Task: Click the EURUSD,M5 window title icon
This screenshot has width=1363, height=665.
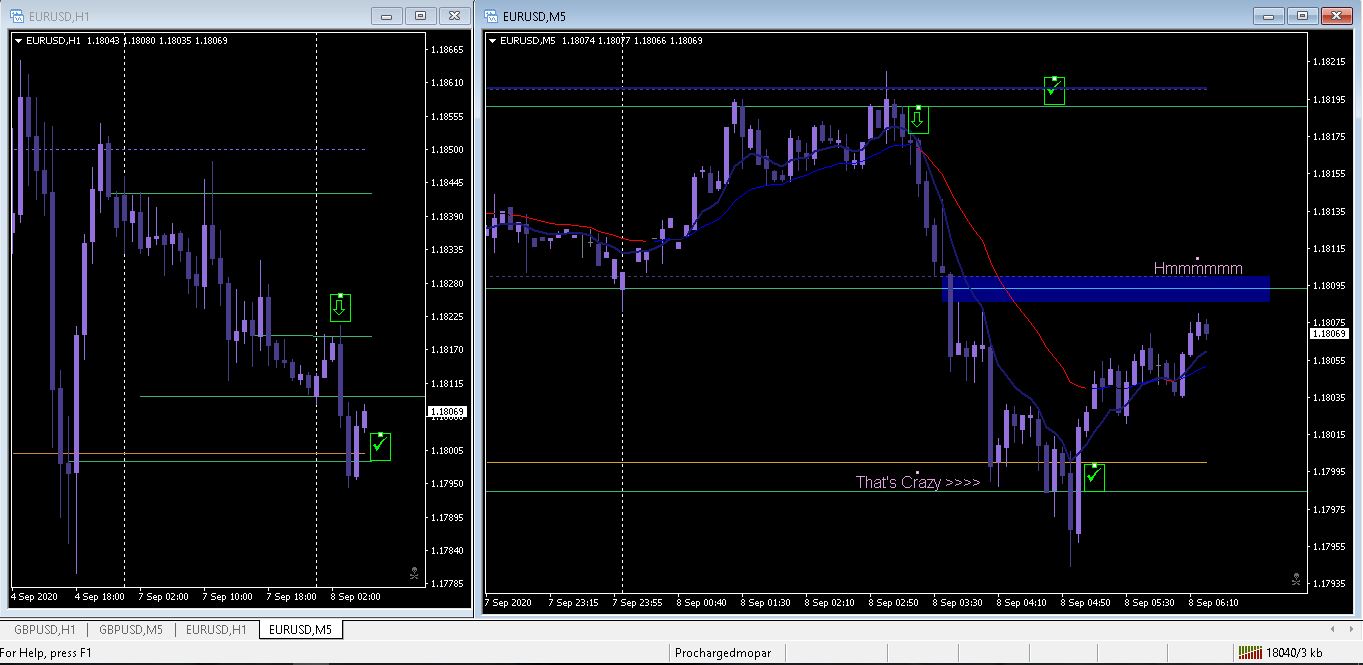Action: (492, 15)
